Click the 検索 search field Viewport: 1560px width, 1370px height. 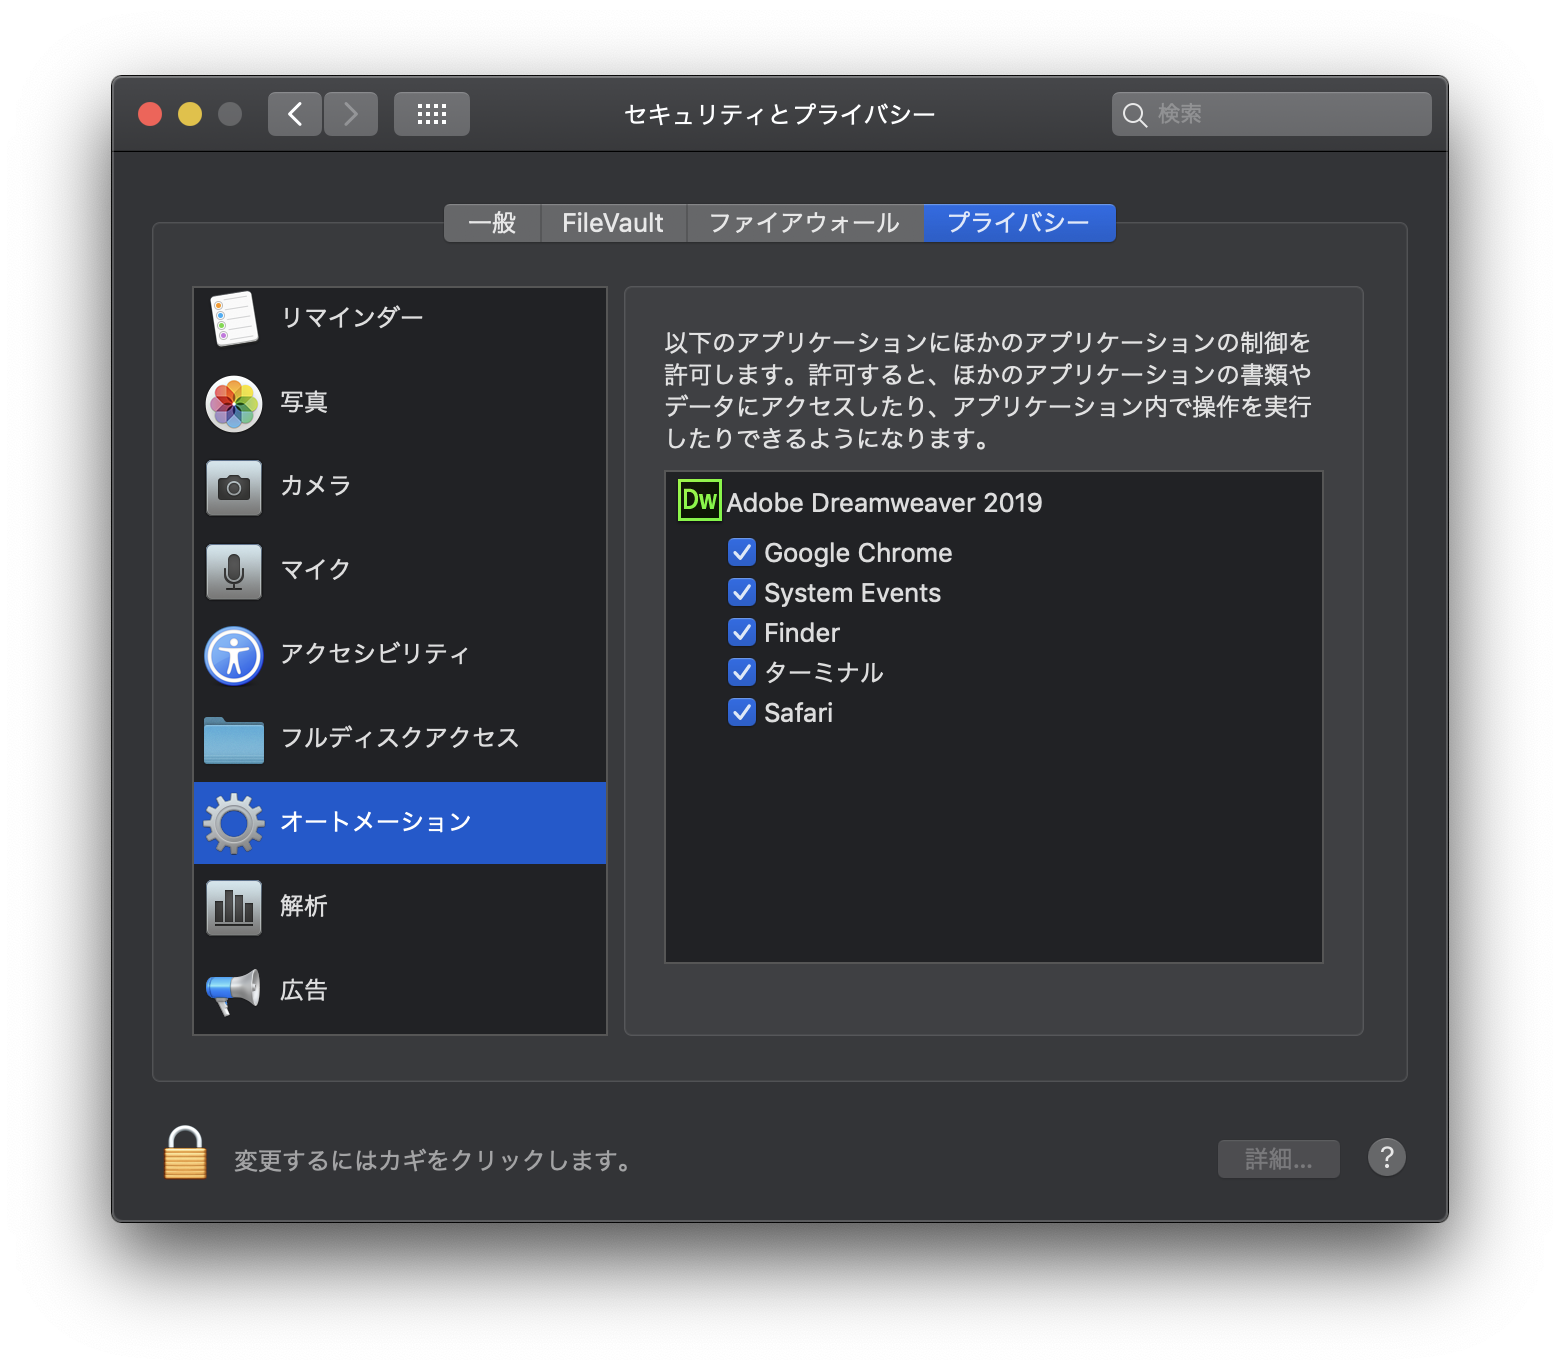(1272, 114)
